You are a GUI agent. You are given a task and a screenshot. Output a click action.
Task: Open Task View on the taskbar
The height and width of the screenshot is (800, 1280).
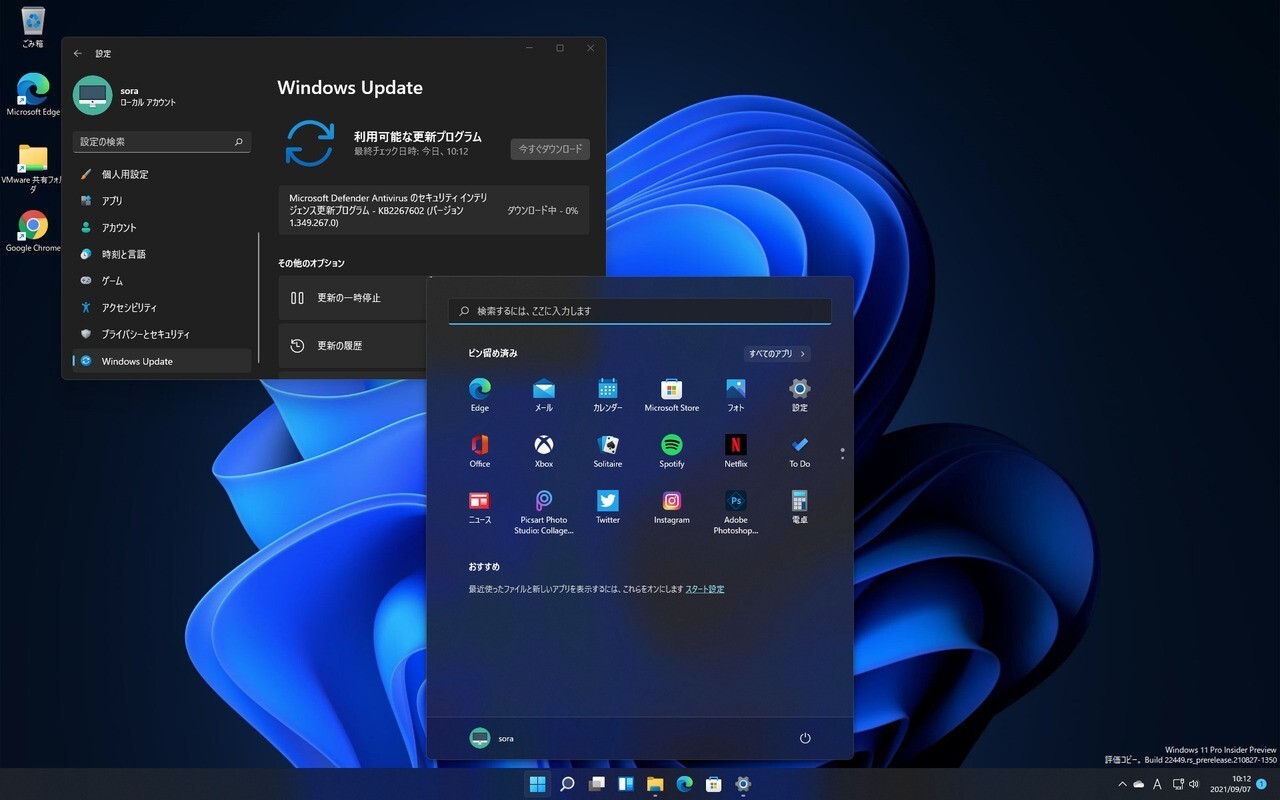click(596, 784)
